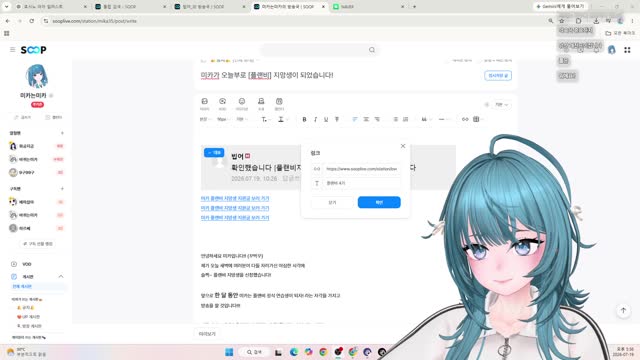
Task: Open a new browser tab
Action: click(x=414, y=7)
